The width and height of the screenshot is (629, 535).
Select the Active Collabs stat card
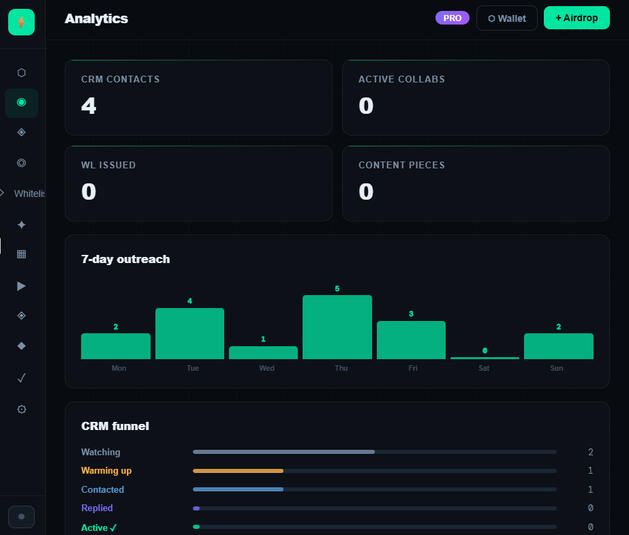point(475,97)
